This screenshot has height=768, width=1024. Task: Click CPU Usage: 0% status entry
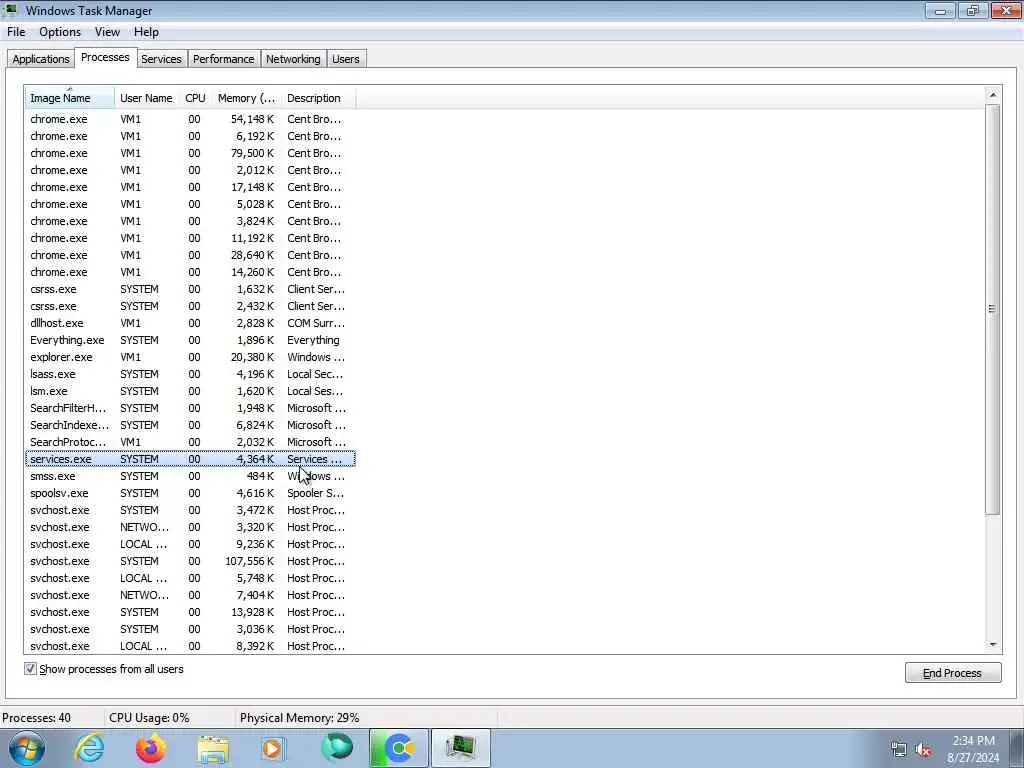(x=150, y=718)
